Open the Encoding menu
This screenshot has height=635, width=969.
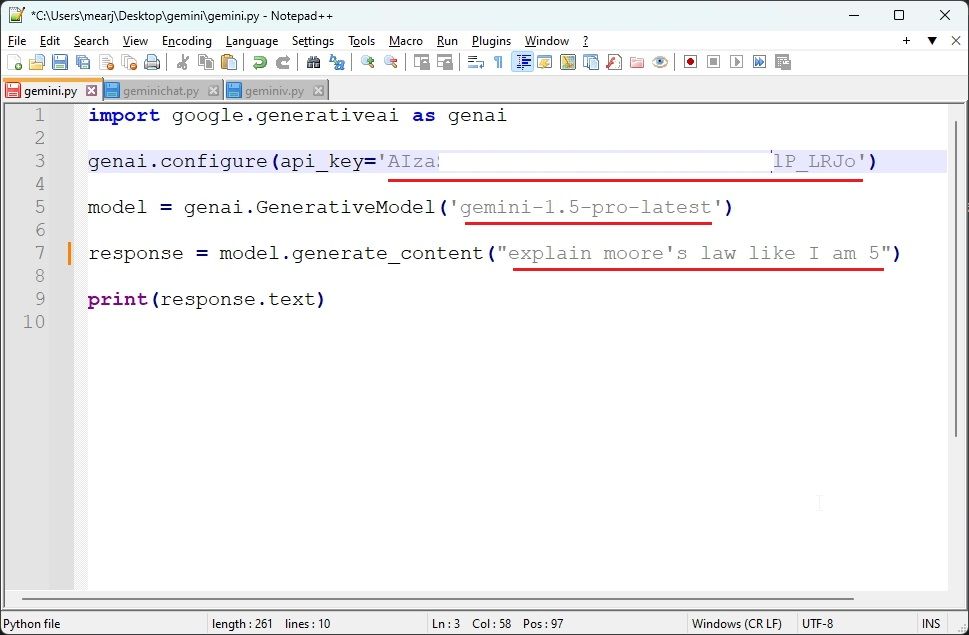[x=186, y=41]
